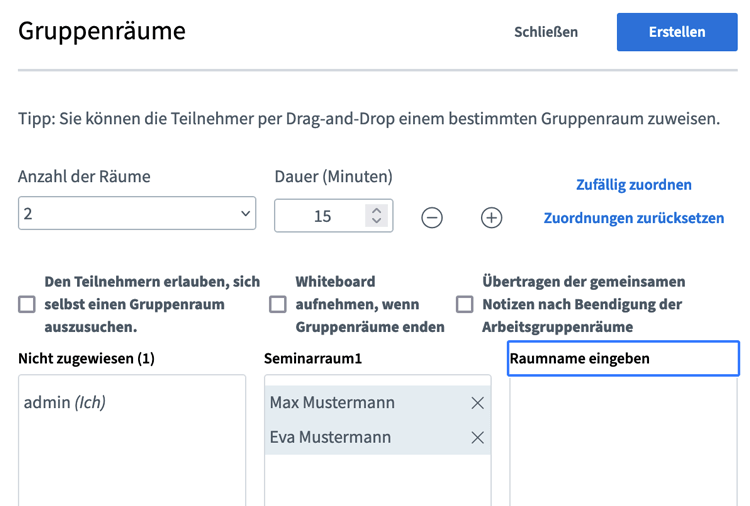Viewport: 750px width, 506px height.
Task: Click the Dauer (Minuten) label
Action: (333, 176)
